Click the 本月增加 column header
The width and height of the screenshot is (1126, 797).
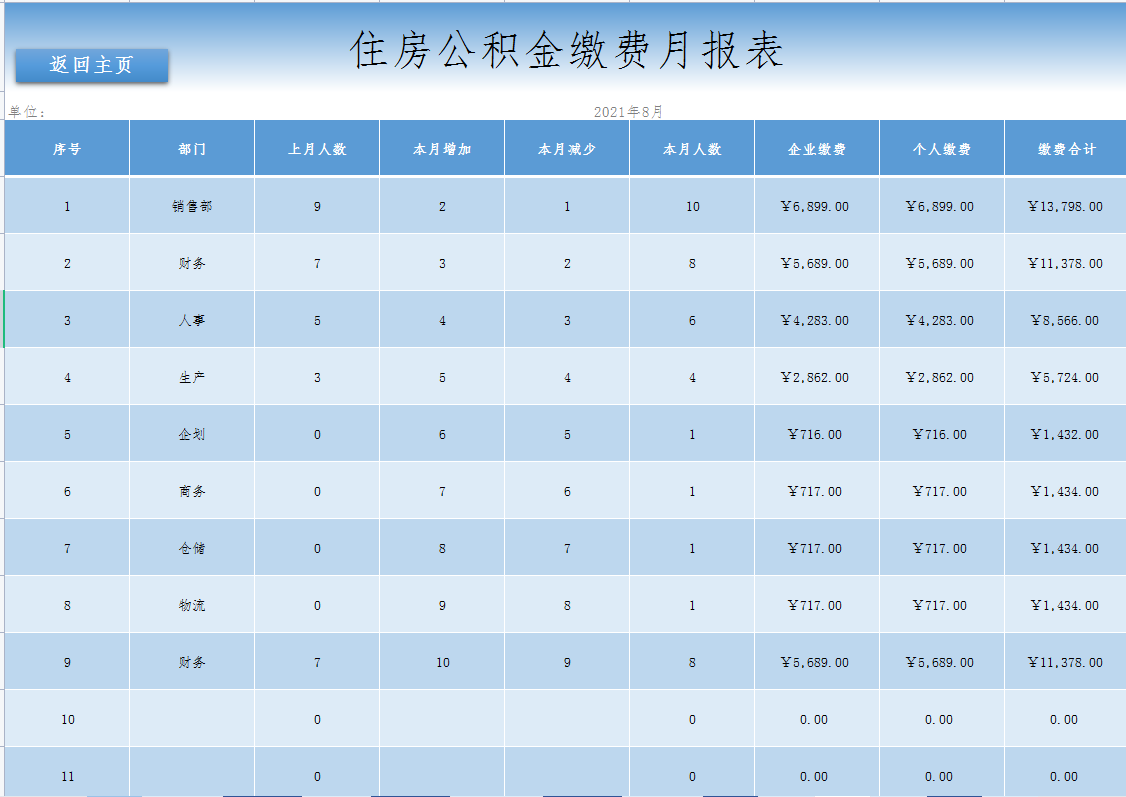[x=441, y=147]
